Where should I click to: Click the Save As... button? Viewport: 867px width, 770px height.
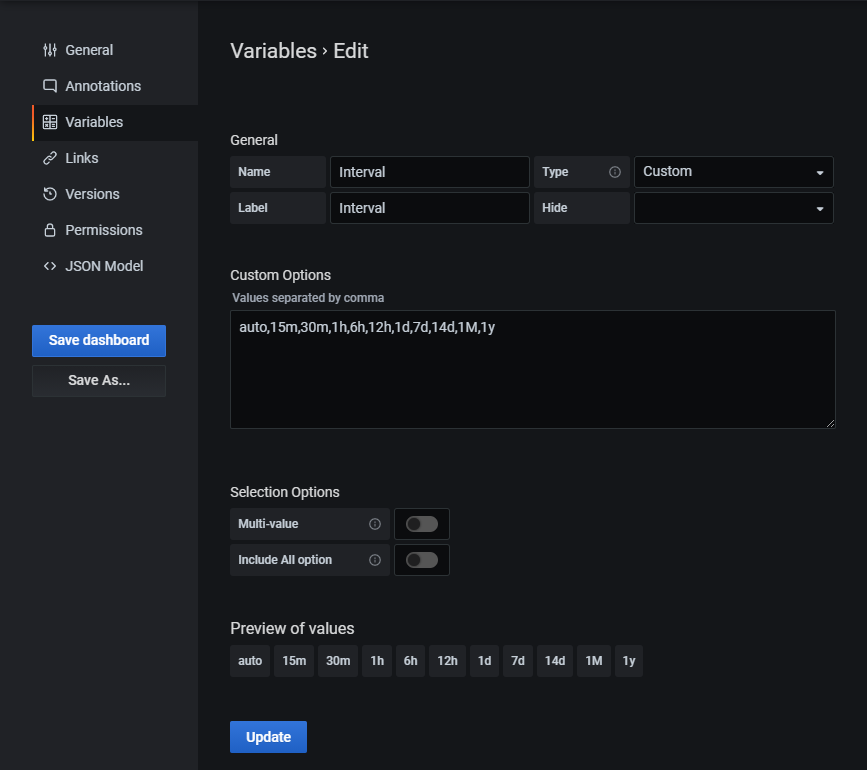(x=99, y=380)
